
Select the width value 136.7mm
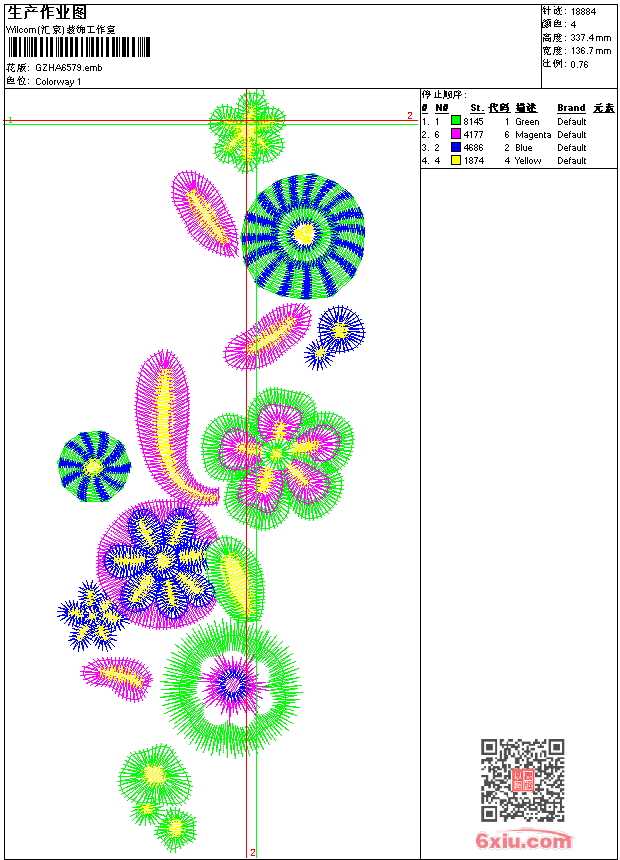click(x=591, y=51)
